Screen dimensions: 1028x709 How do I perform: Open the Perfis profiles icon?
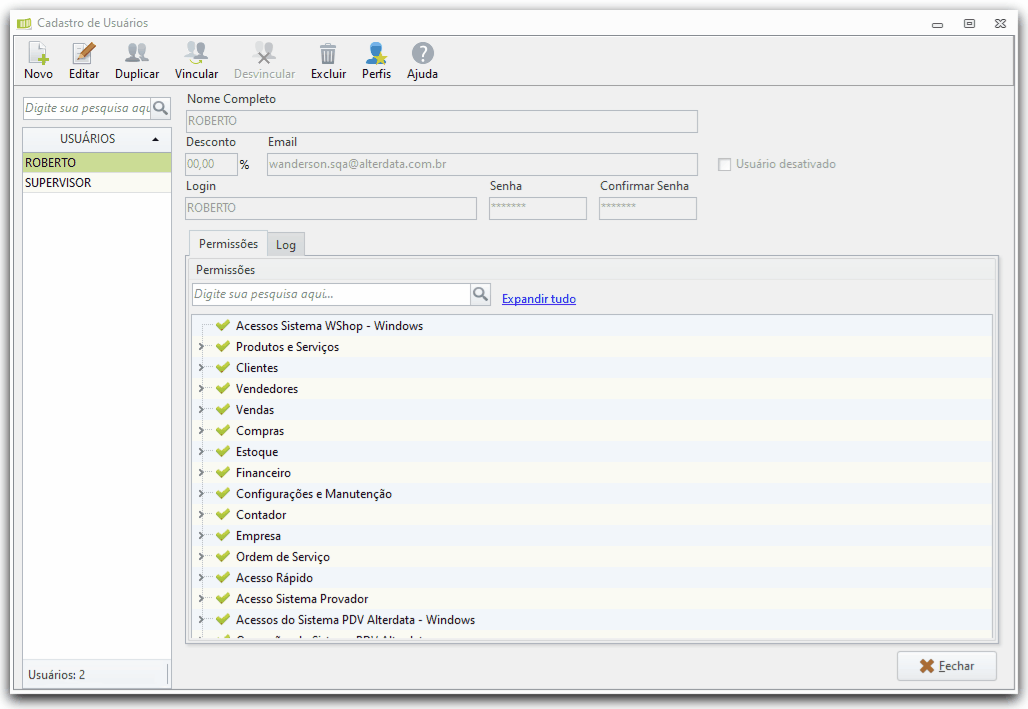point(376,53)
